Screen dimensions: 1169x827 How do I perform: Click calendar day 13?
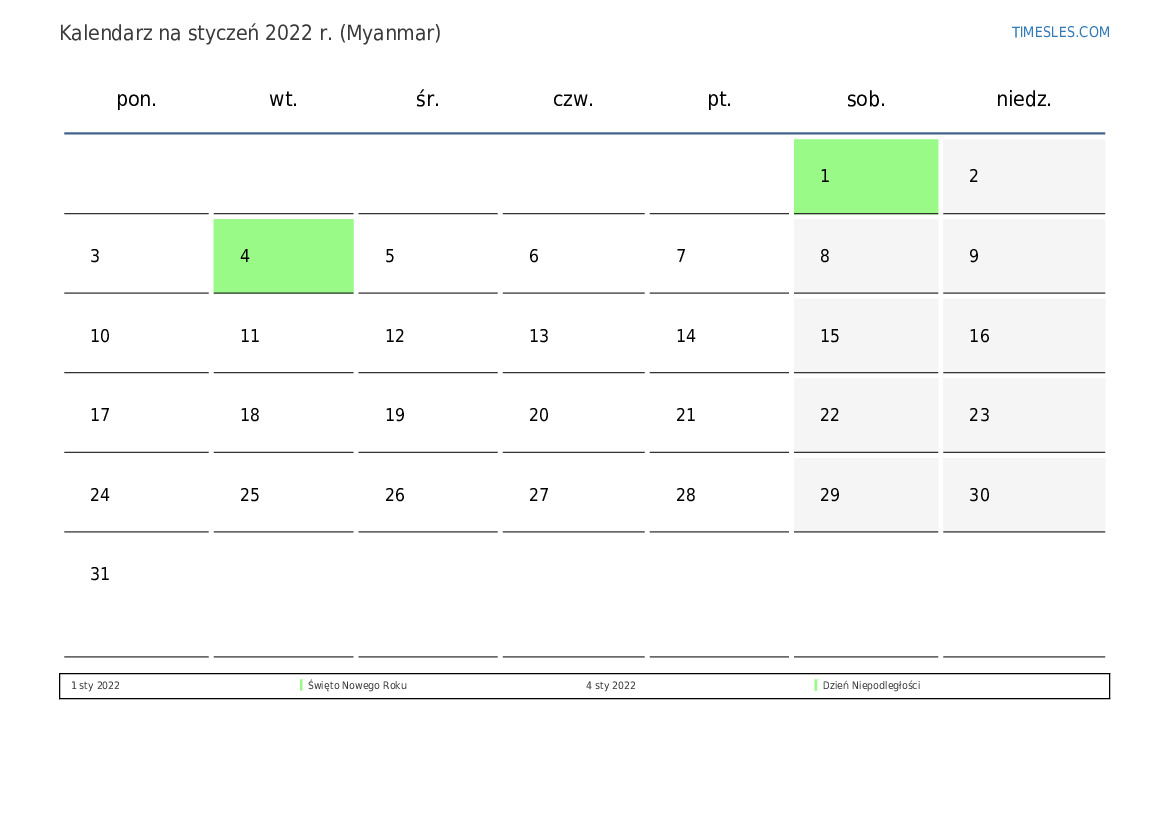pos(573,336)
